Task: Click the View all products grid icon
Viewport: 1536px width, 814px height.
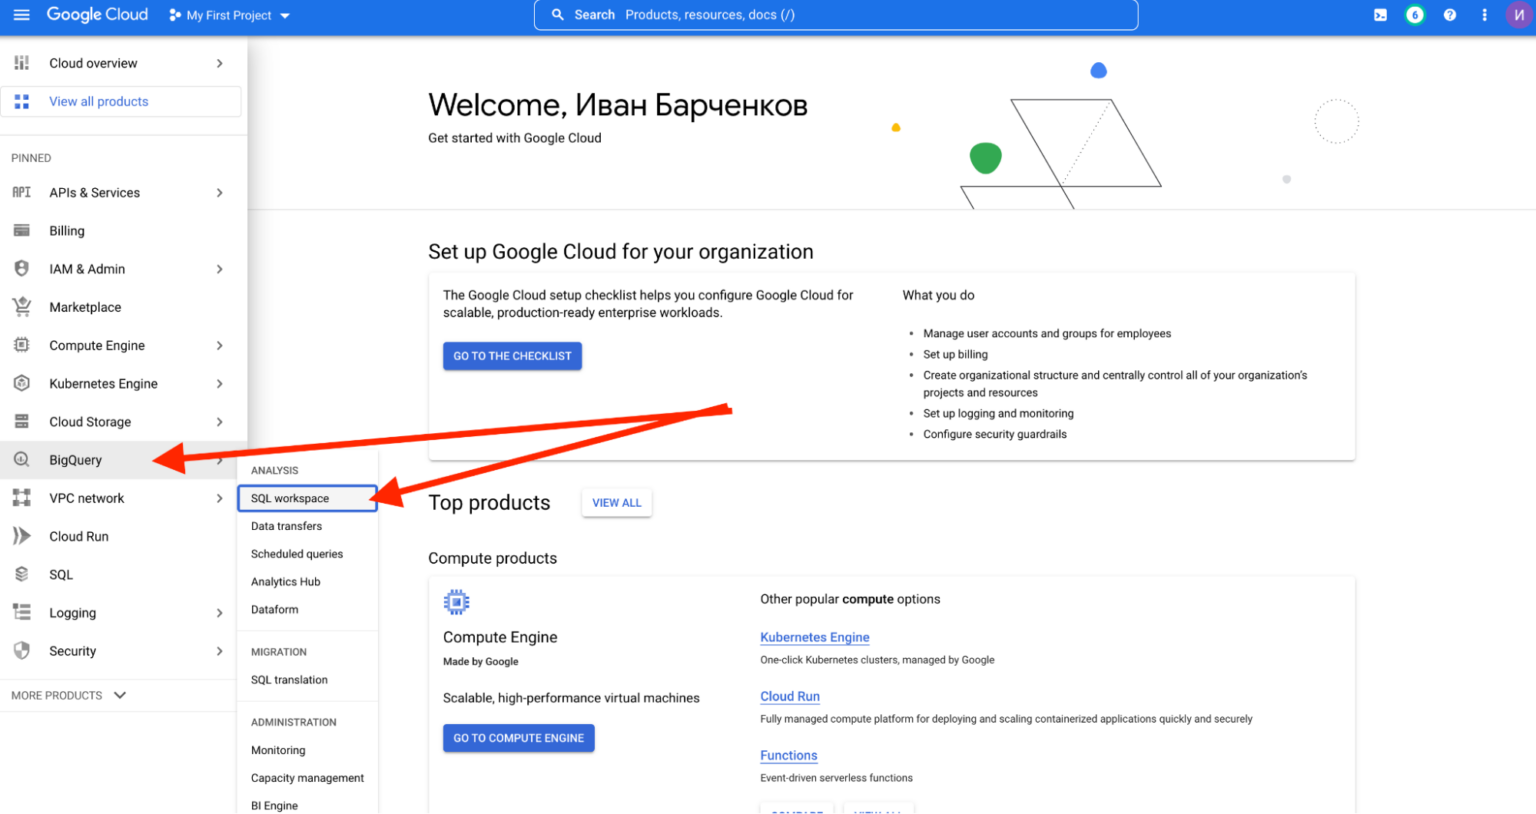Action: pyautogui.click(x=21, y=102)
